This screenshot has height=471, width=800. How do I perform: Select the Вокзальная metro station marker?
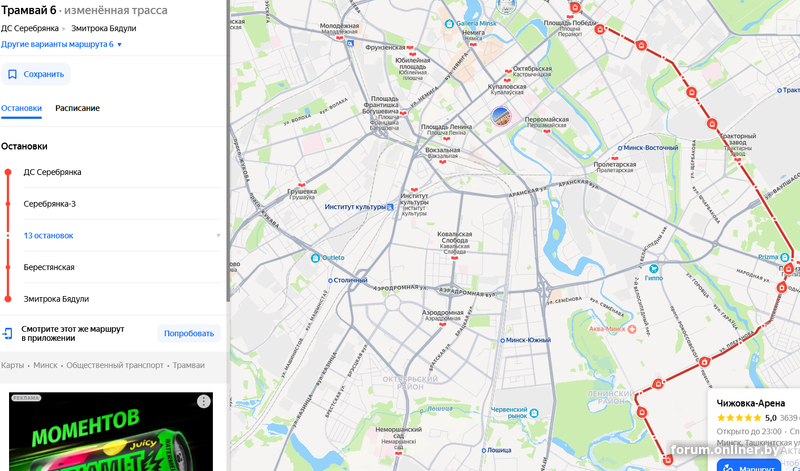point(443,161)
